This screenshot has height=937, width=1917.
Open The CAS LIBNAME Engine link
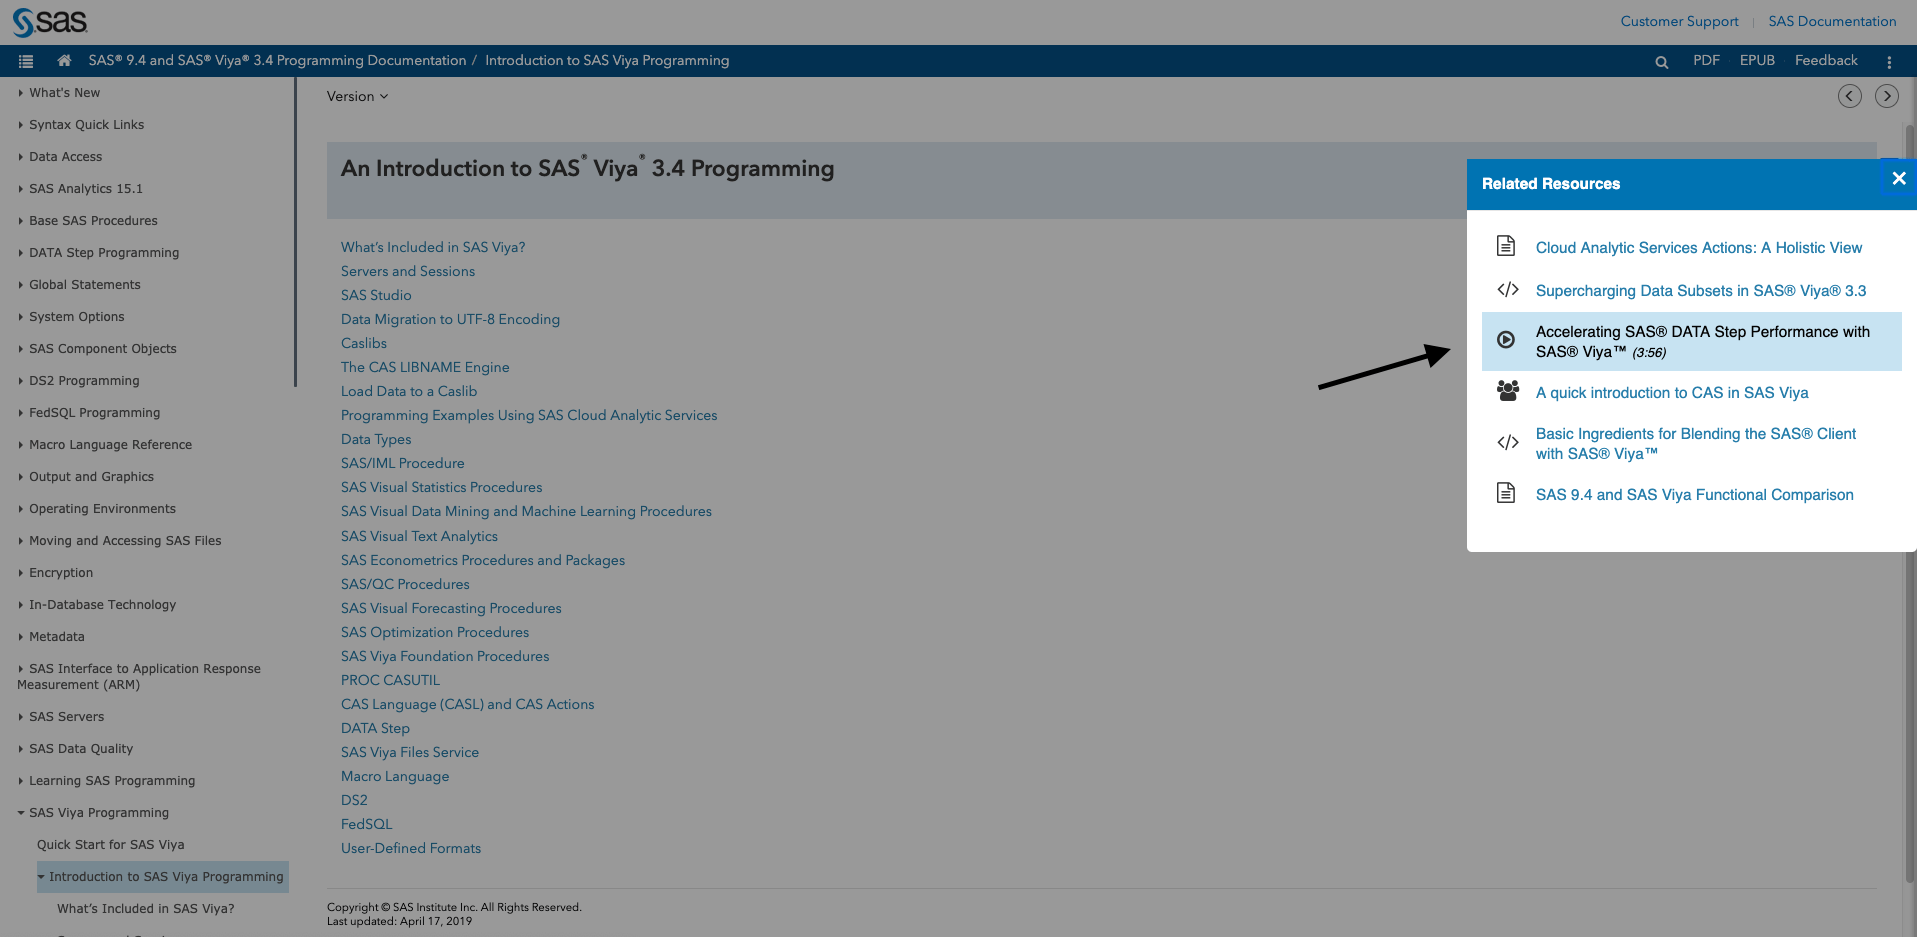(425, 367)
